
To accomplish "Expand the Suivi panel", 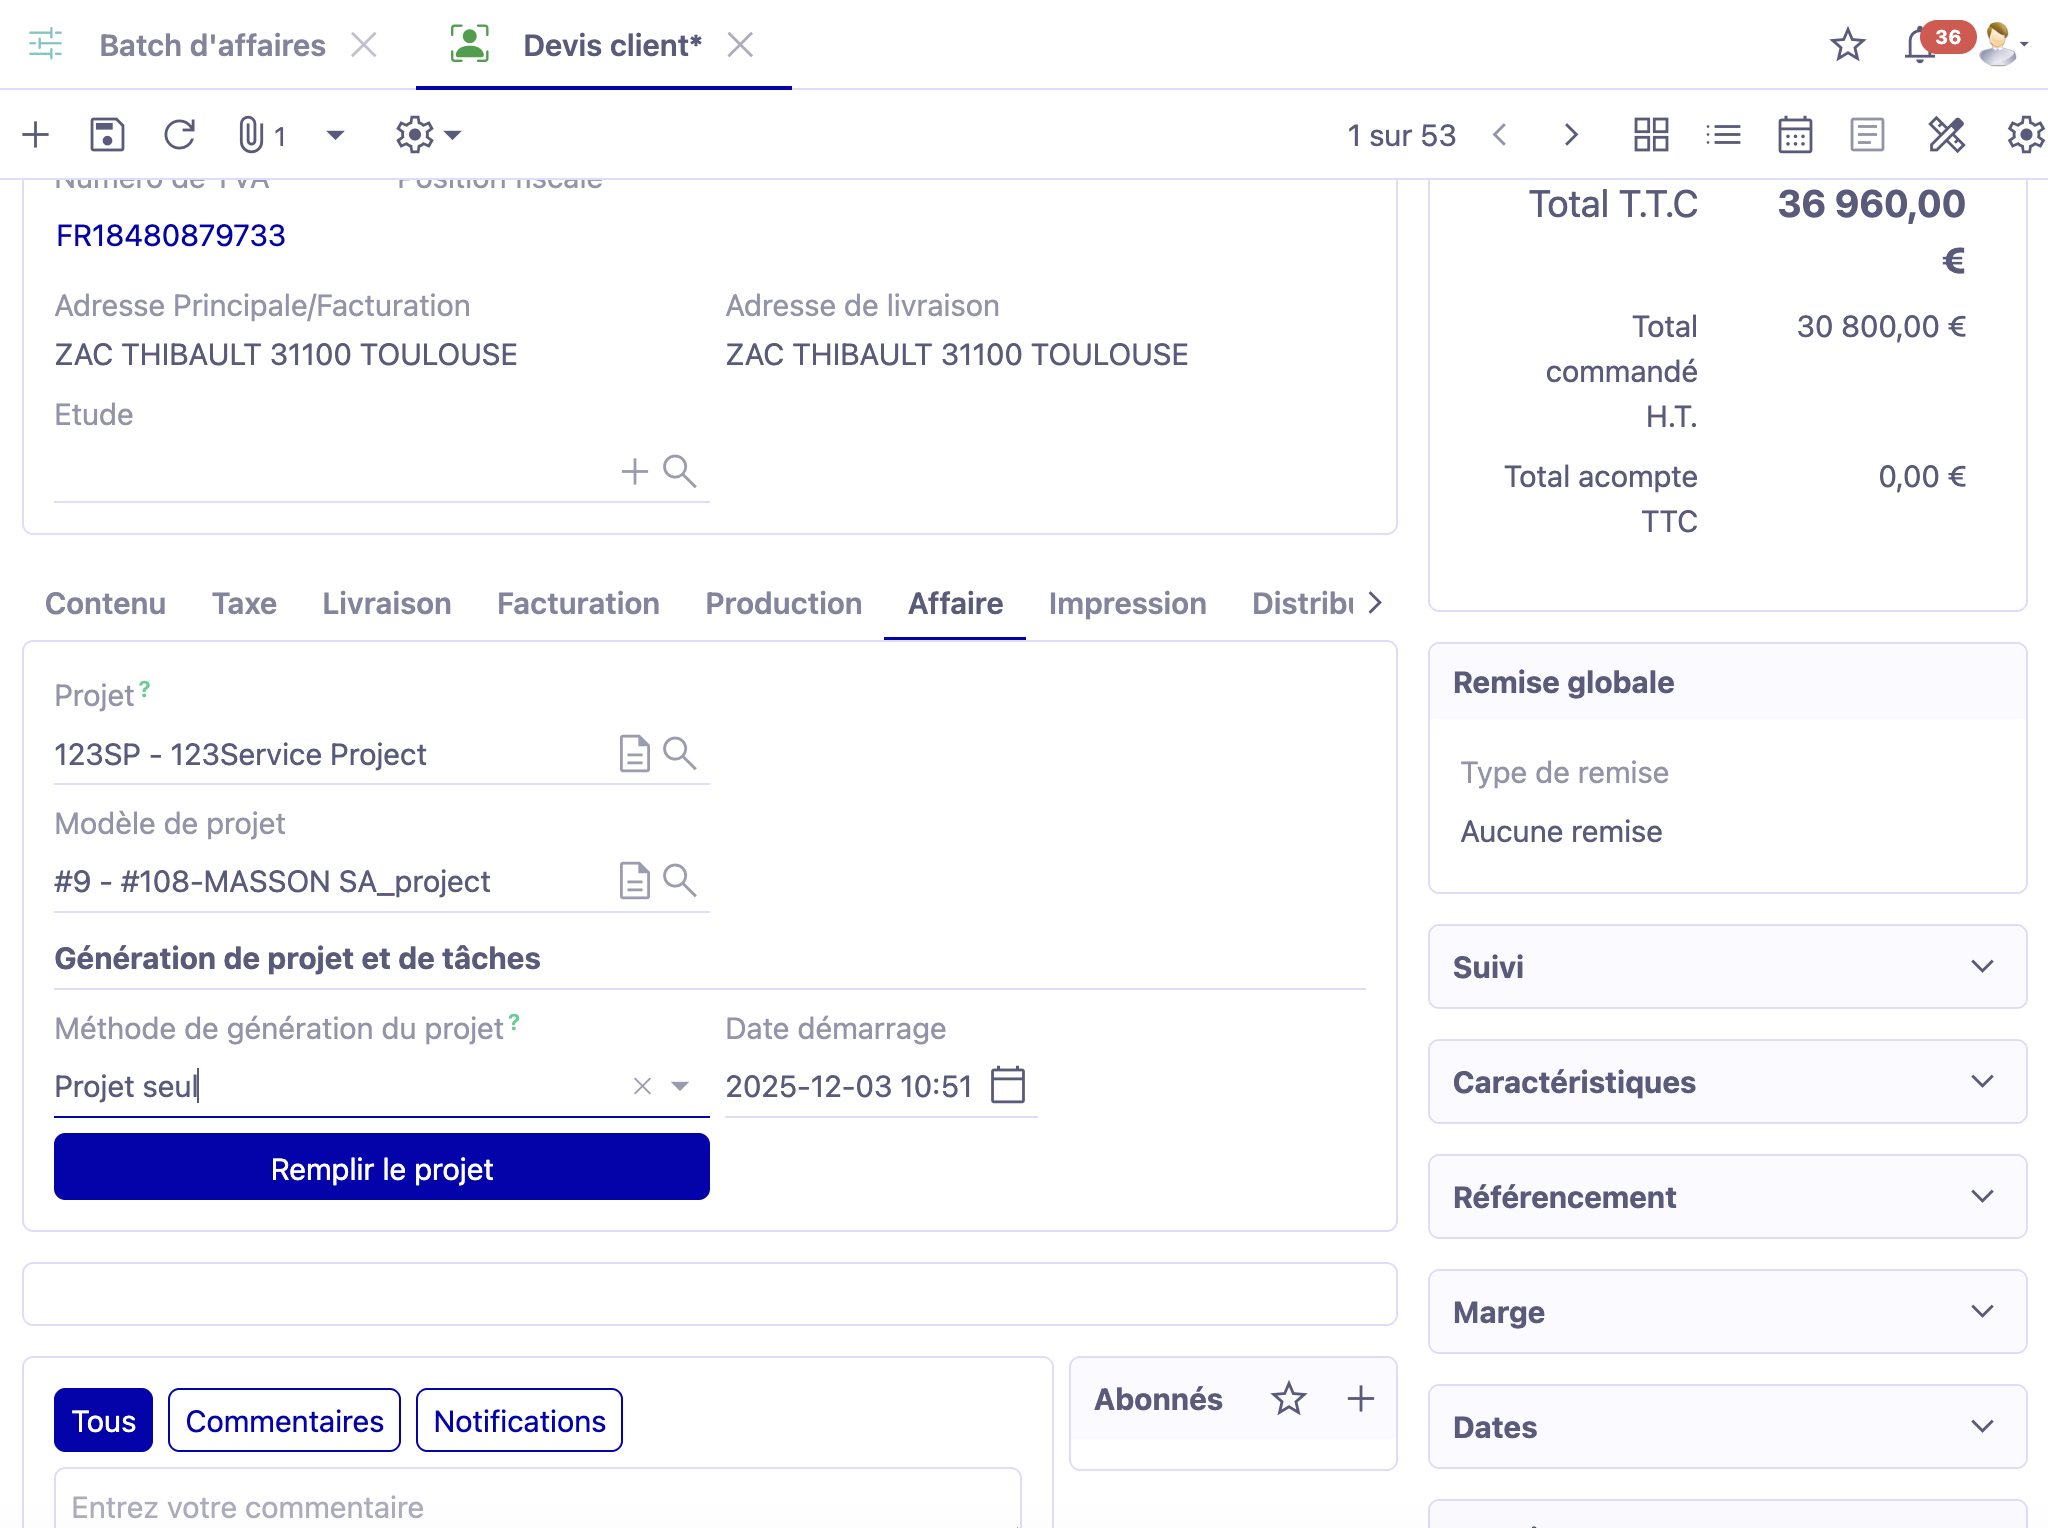I will (1982, 967).
